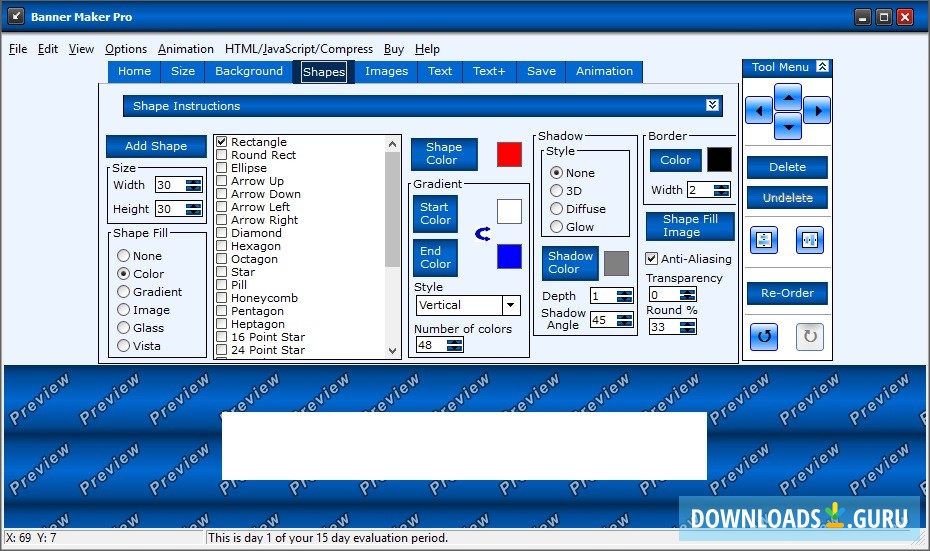Switch to the Save tab
This screenshot has height=551, width=930.
click(541, 71)
